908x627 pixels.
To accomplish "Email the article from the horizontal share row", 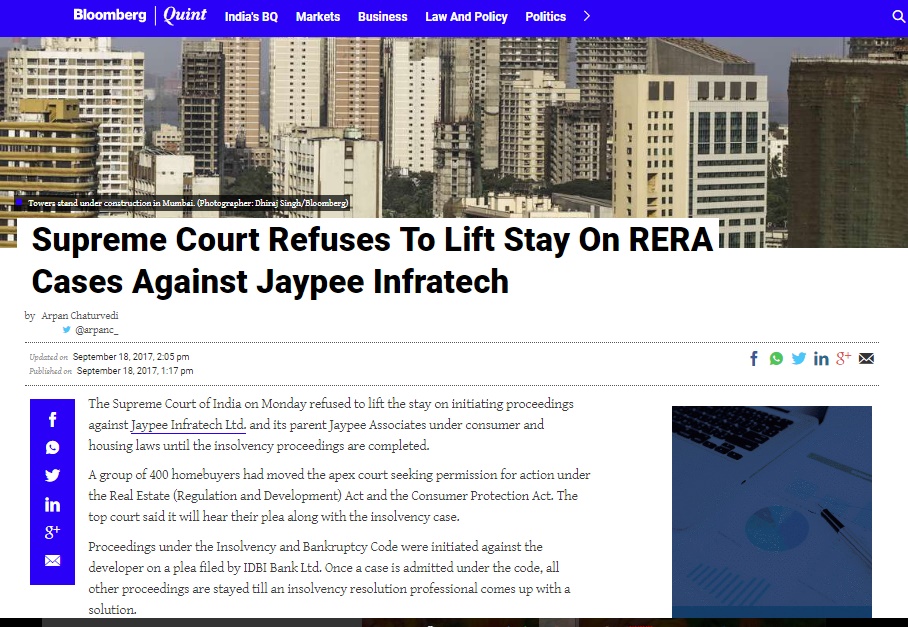I will click(x=866, y=358).
